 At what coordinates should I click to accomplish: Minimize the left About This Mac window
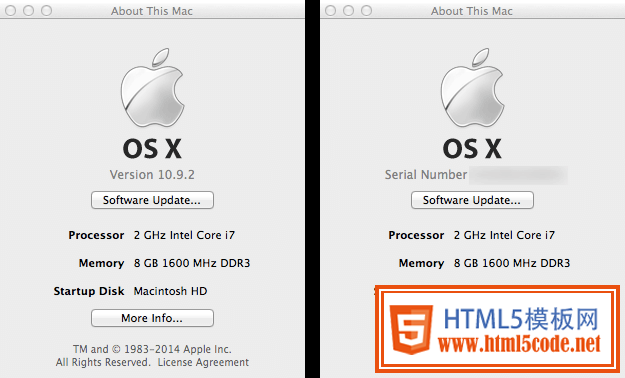[29, 11]
